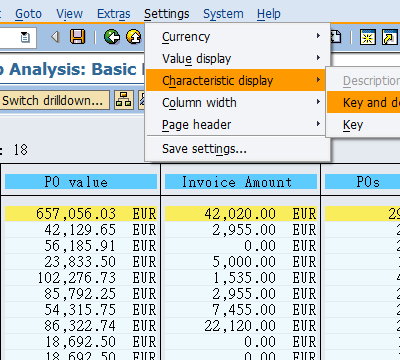Screen dimensions: 400x360
Task: Click the PO value column header
Action: point(81,182)
